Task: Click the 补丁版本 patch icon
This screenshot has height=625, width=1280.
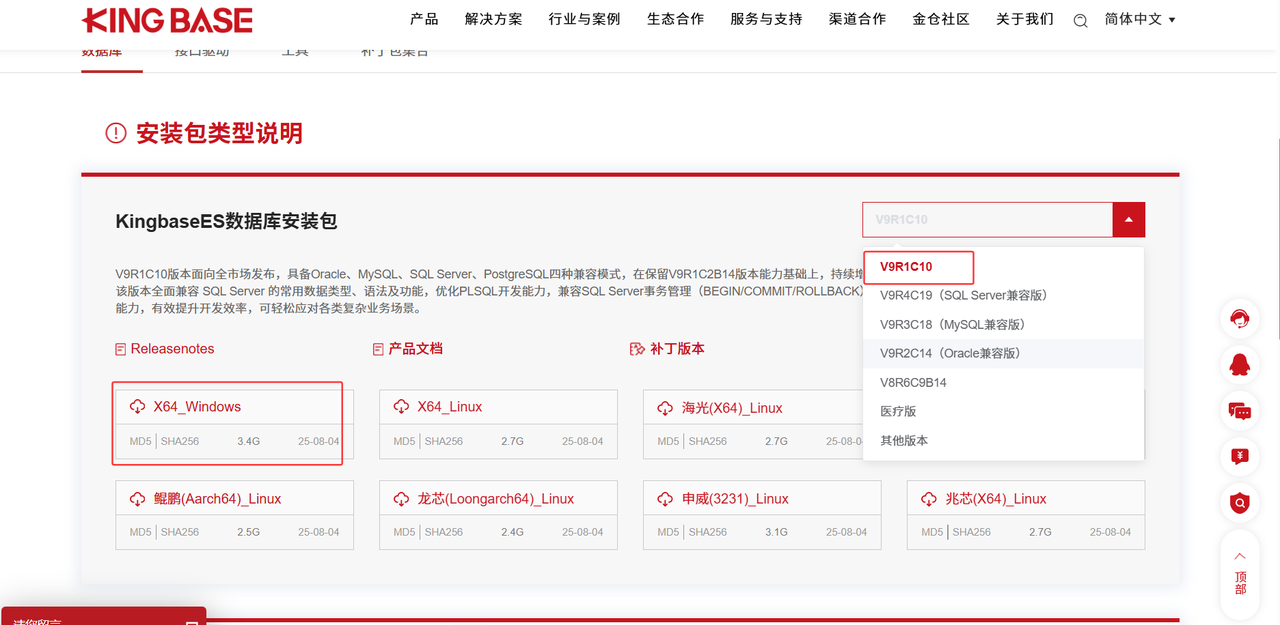Action: pyautogui.click(x=637, y=349)
